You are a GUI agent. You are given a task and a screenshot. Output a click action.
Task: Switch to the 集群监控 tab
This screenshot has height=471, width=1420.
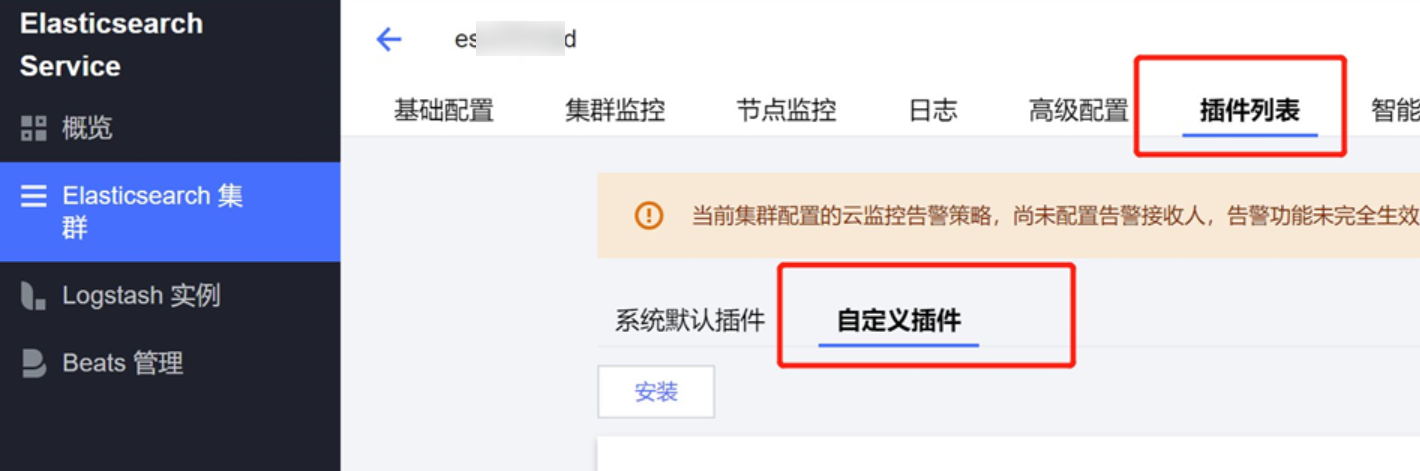[x=615, y=110]
